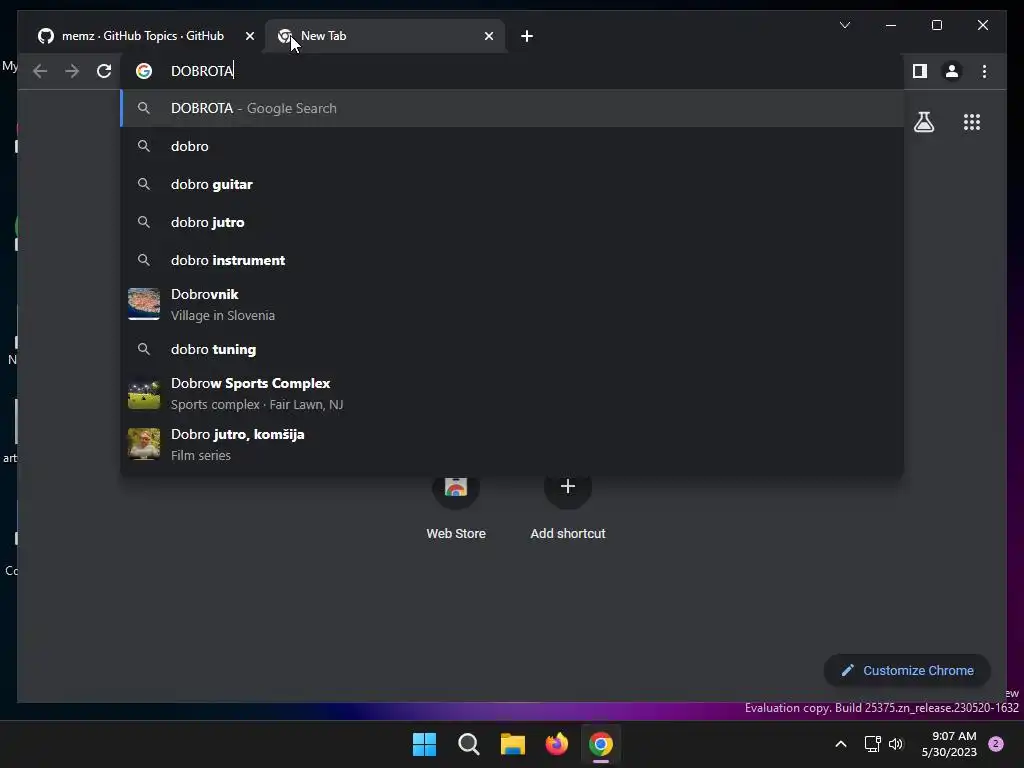1024x768 pixels.
Task: Reload the current page
Action: pyautogui.click(x=104, y=71)
